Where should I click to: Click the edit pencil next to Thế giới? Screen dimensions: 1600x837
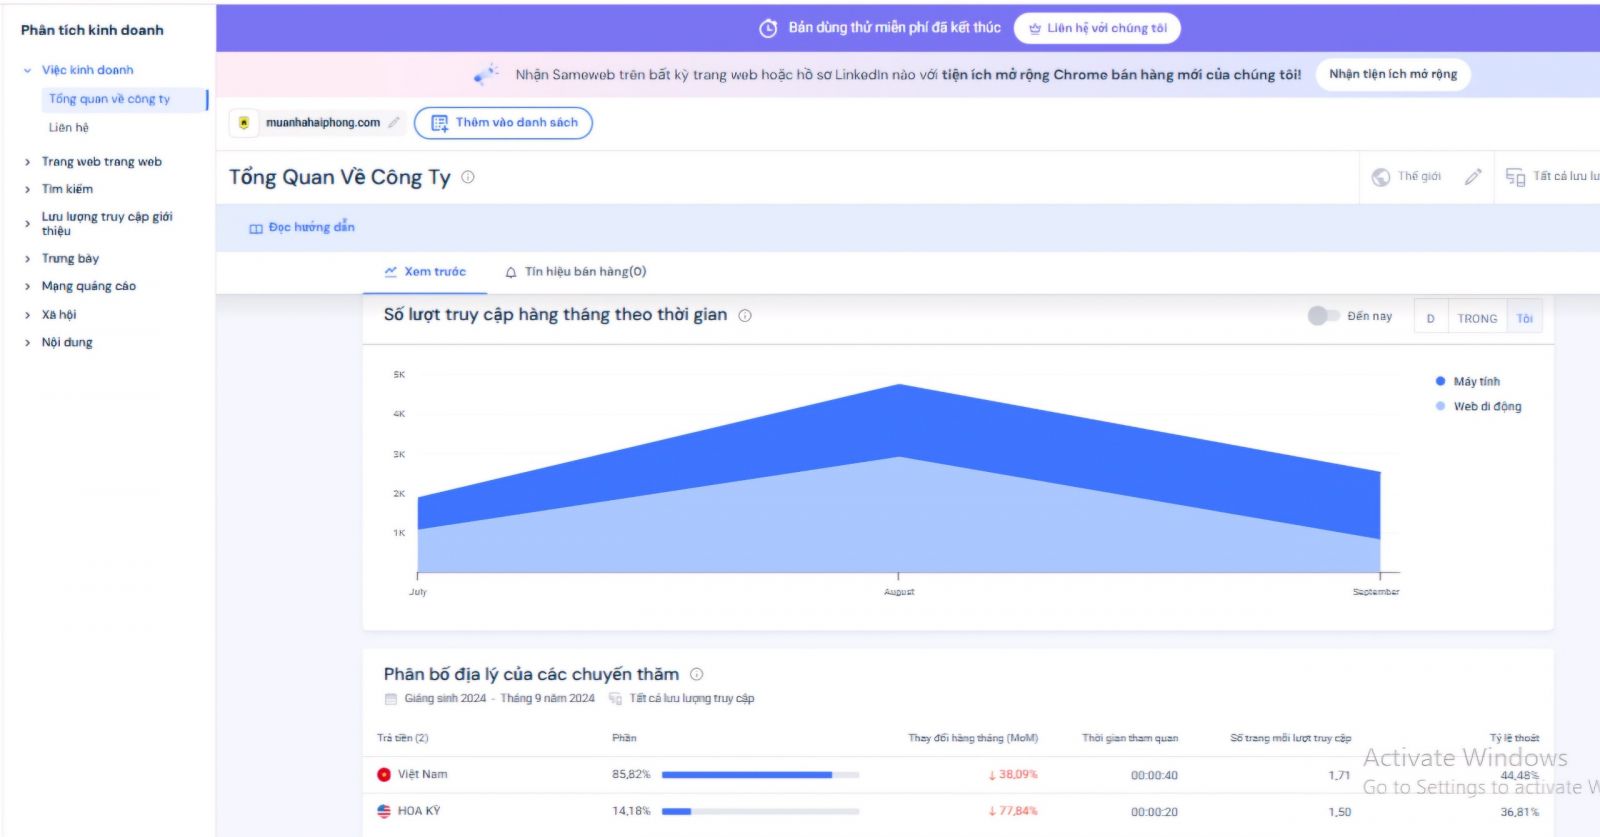tap(1472, 177)
